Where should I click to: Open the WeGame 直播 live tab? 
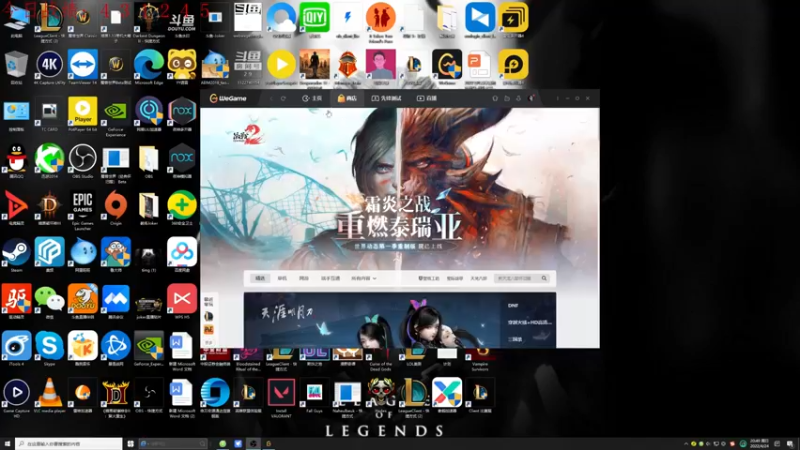pos(427,98)
